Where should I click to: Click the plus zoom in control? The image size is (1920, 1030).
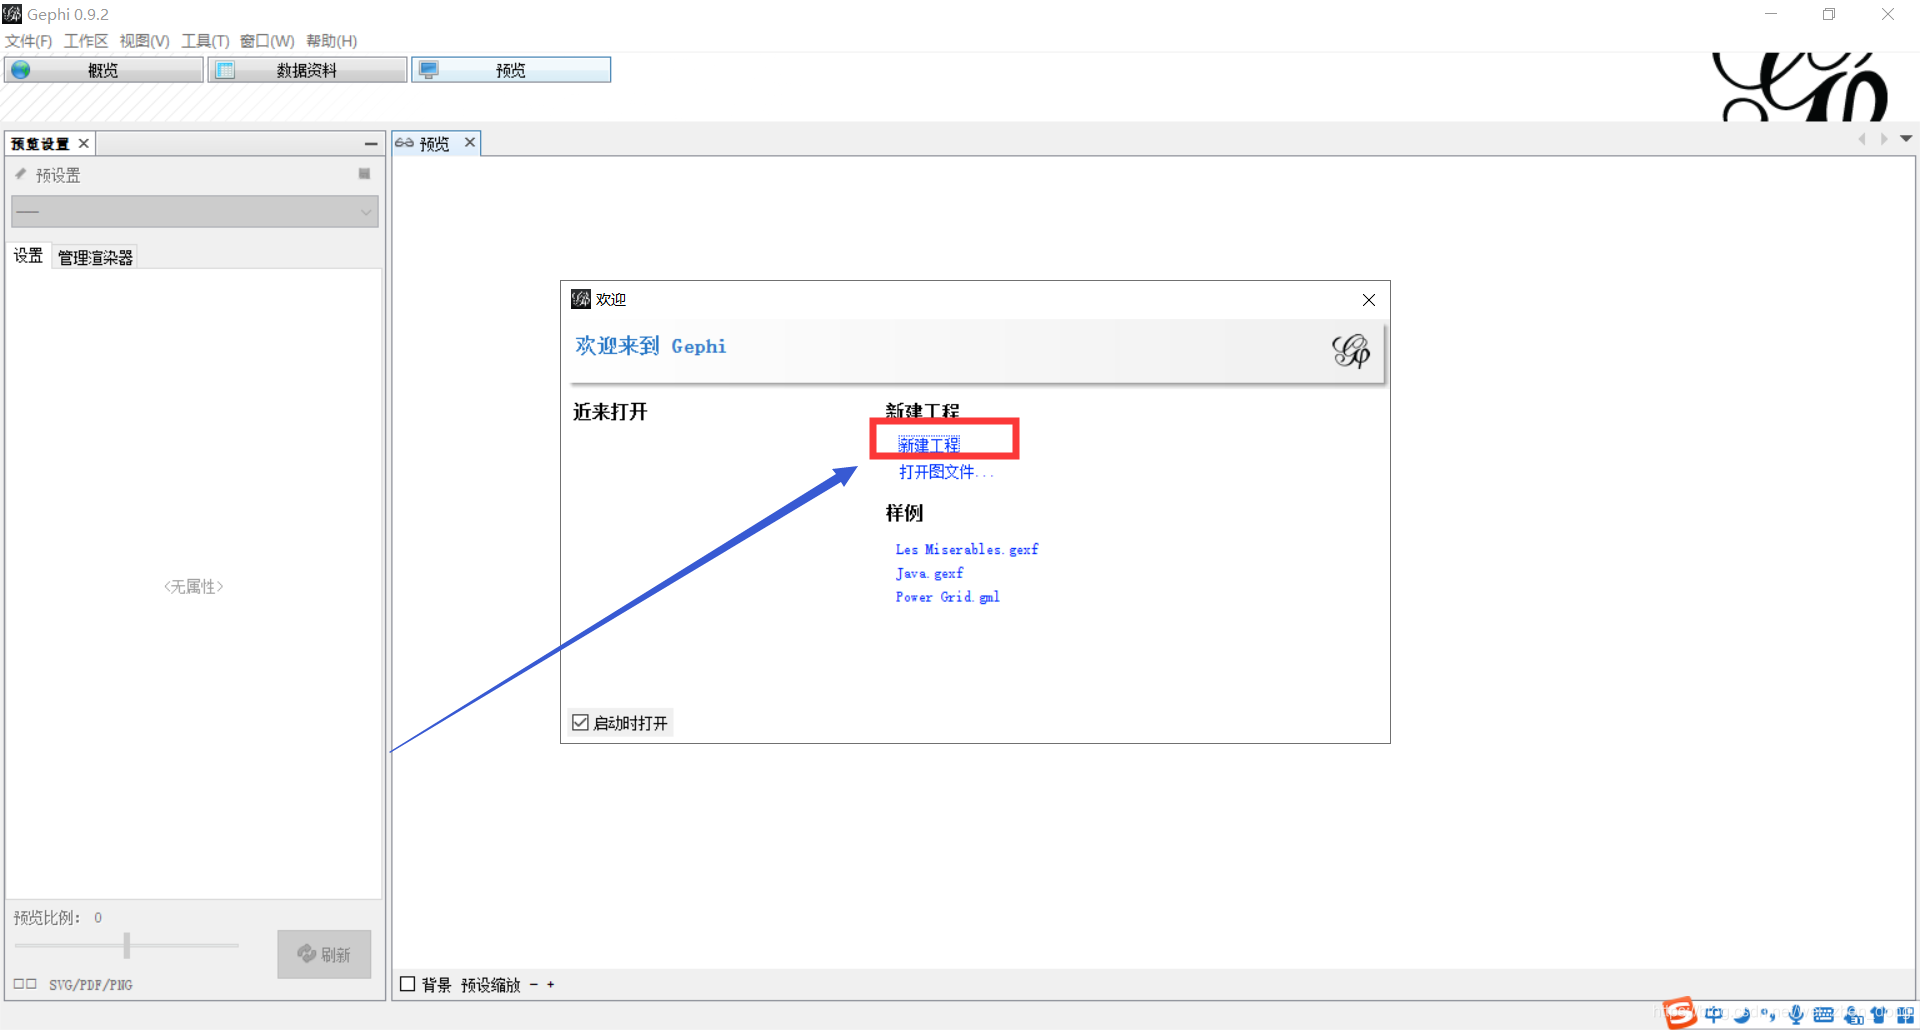(x=551, y=985)
